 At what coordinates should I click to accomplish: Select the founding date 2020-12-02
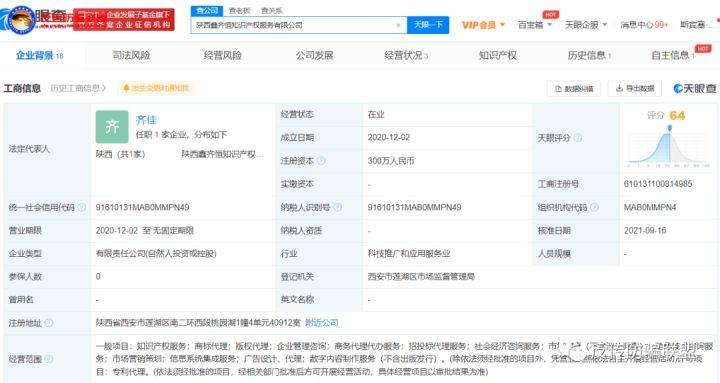pyautogui.click(x=388, y=137)
